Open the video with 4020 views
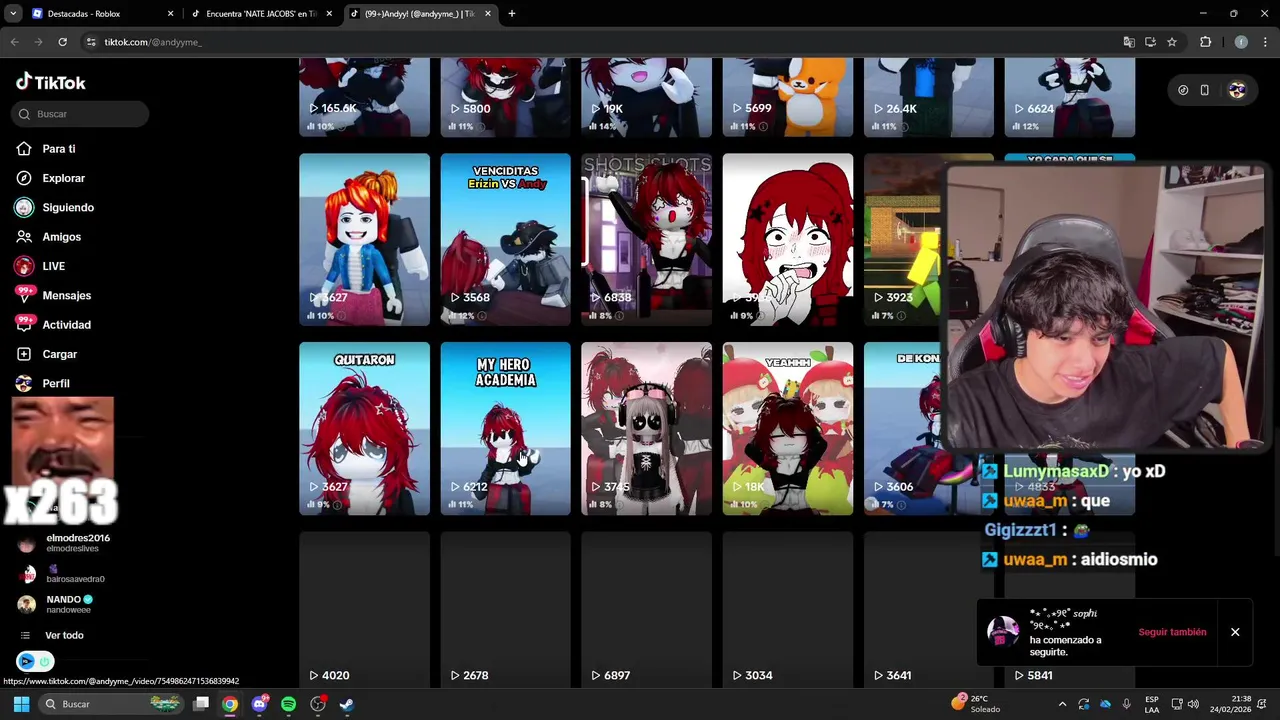 364,609
